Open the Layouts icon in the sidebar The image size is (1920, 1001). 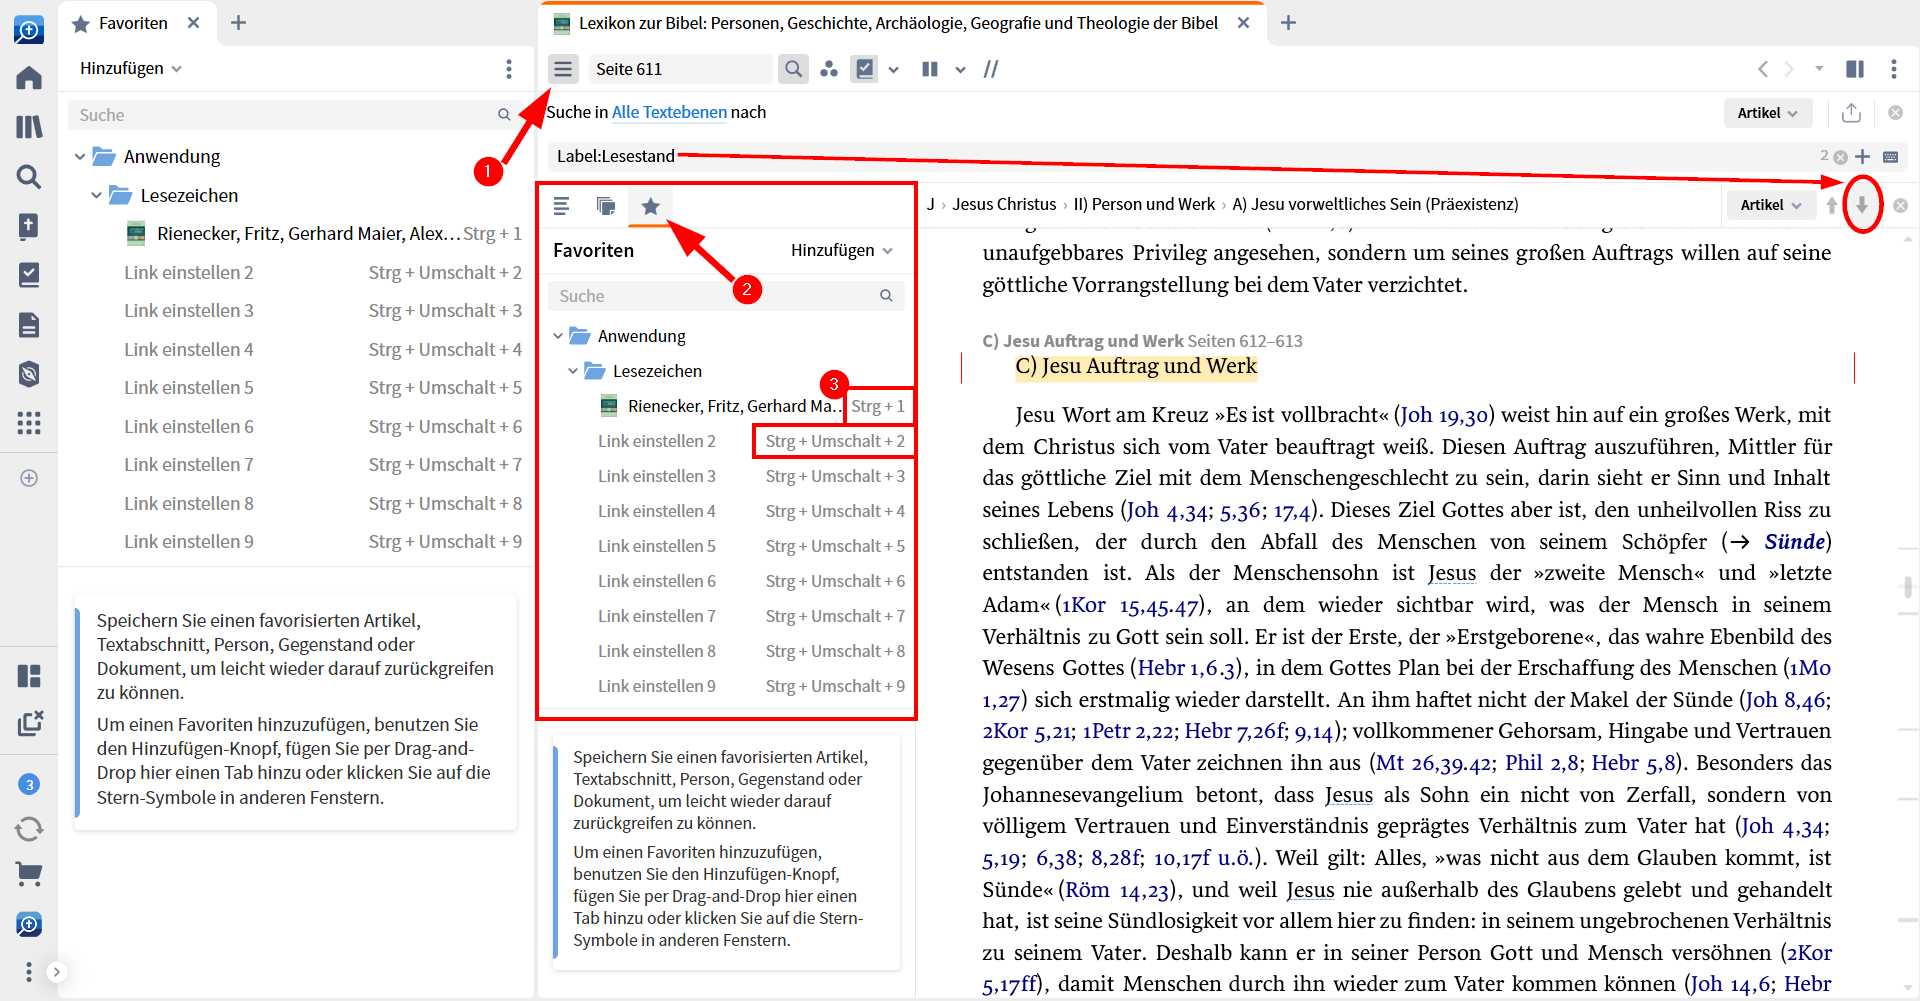29,676
